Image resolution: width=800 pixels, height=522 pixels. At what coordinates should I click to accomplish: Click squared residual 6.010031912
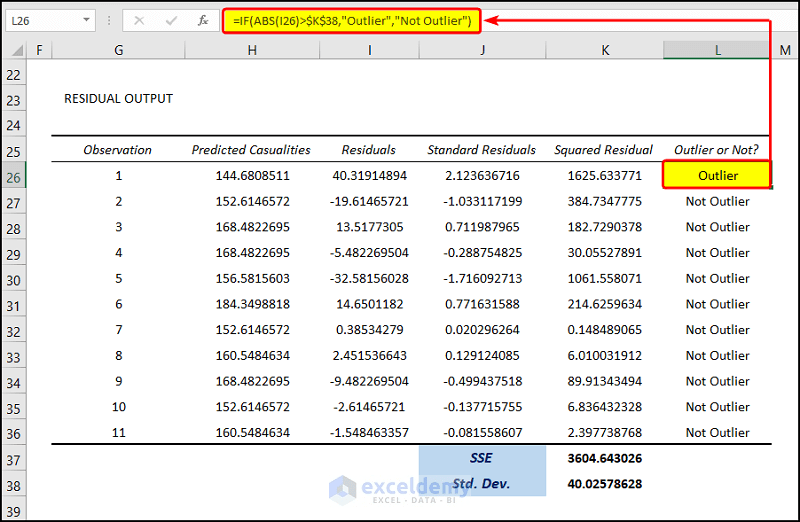[x=605, y=356]
